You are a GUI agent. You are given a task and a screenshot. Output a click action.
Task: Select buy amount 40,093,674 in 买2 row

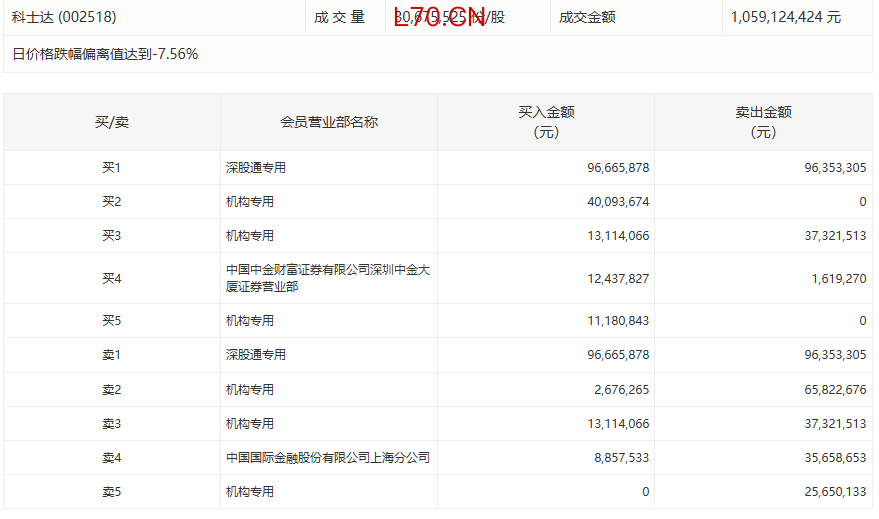pyautogui.click(x=618, y=202)
